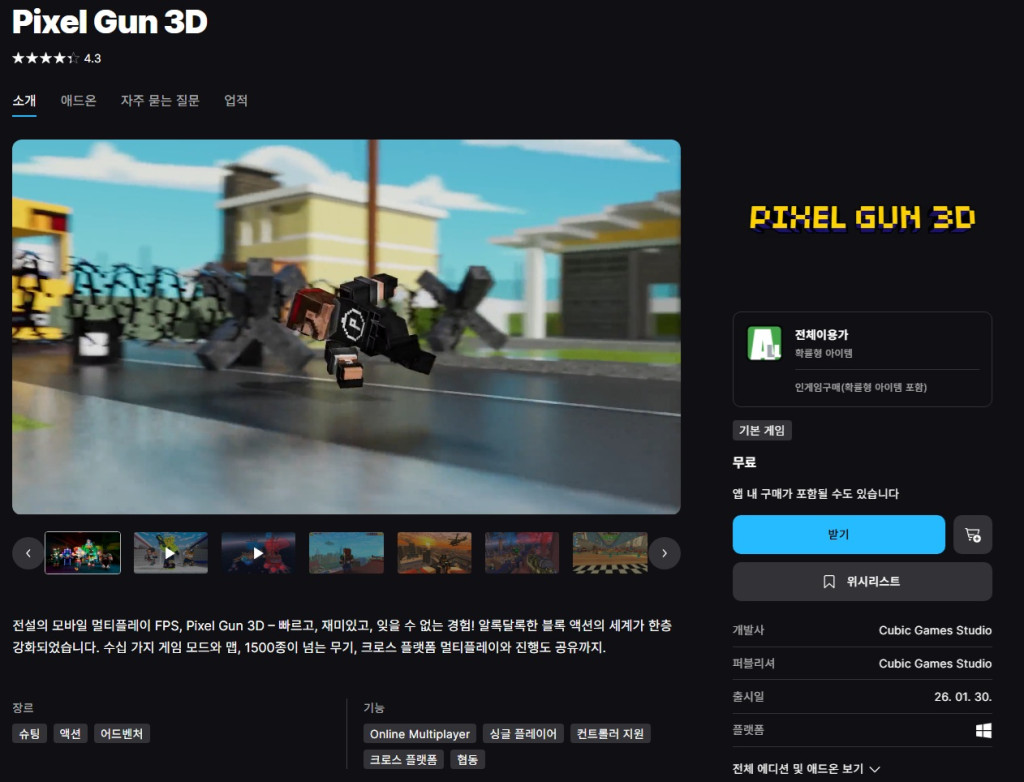Play the third thumbnail video in the carousel
The height and width of the screenshot is (782, 1024).
258,552
